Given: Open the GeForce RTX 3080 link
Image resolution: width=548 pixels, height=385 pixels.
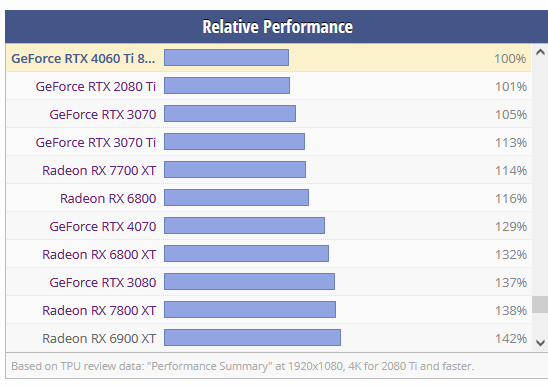Looking at the screenshot, I should (102, 282).
